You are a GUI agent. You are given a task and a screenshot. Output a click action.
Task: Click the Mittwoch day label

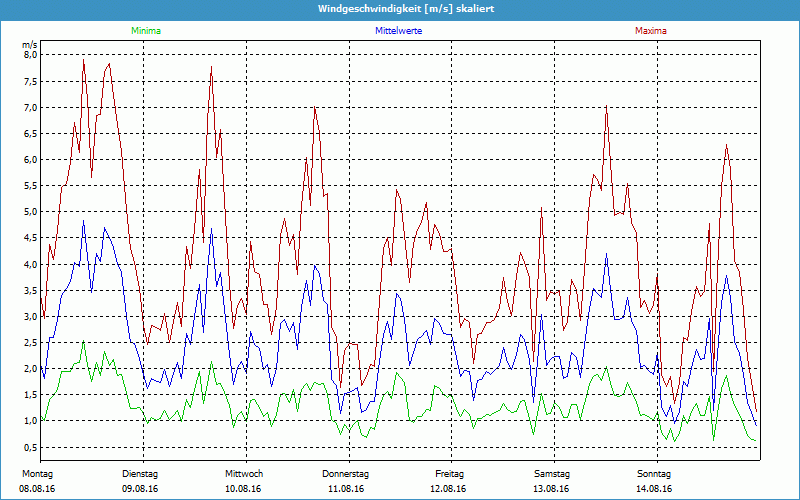point(244,474)
